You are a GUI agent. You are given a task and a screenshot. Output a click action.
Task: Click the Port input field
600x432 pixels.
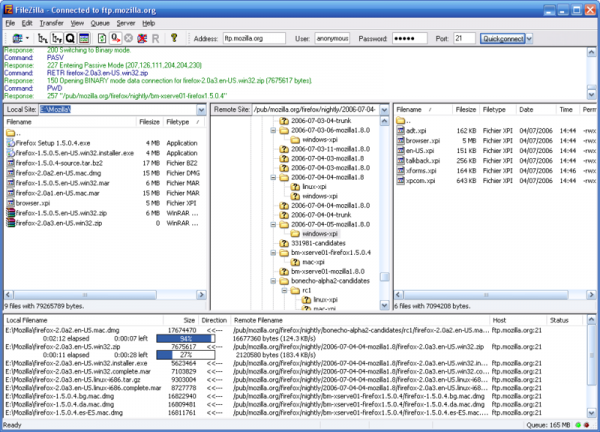point(464,39)
